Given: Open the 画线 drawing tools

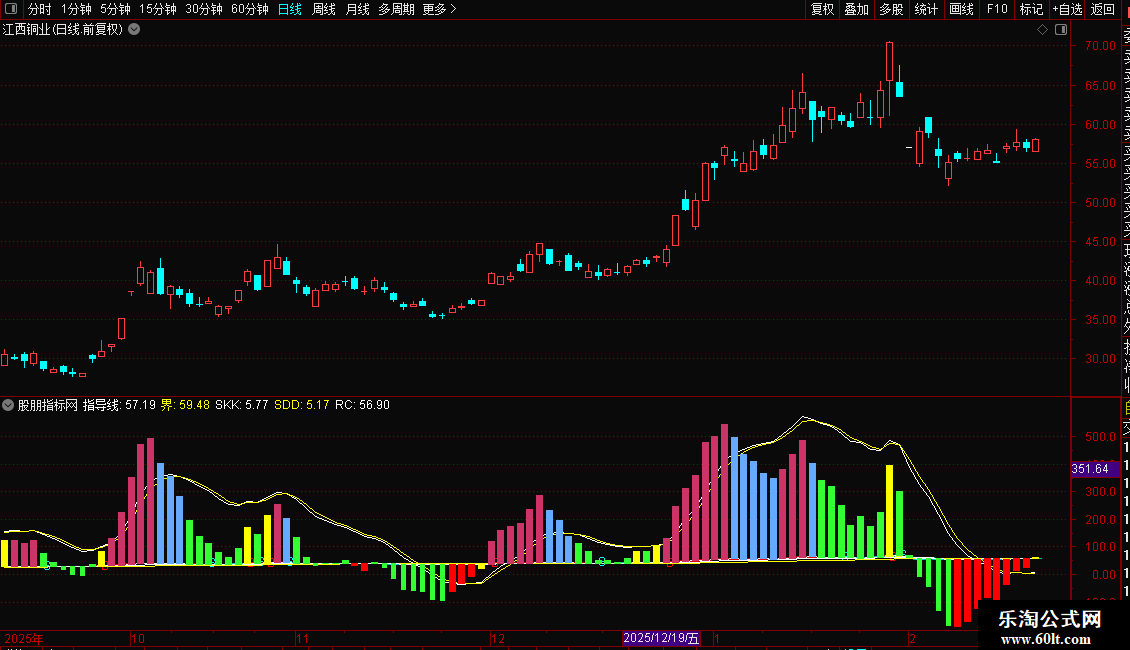Looking at the screenshot, I should coord(961,9).
